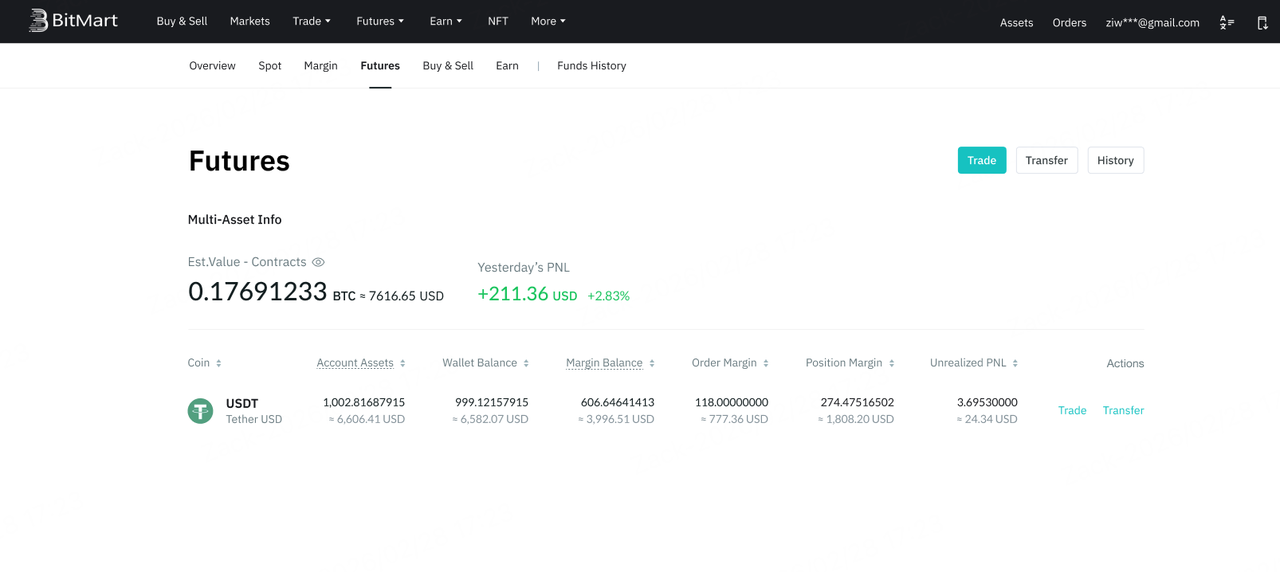The image size is (1280, 572).
Task: Click the BitMart logo
Action: [73, 21]
